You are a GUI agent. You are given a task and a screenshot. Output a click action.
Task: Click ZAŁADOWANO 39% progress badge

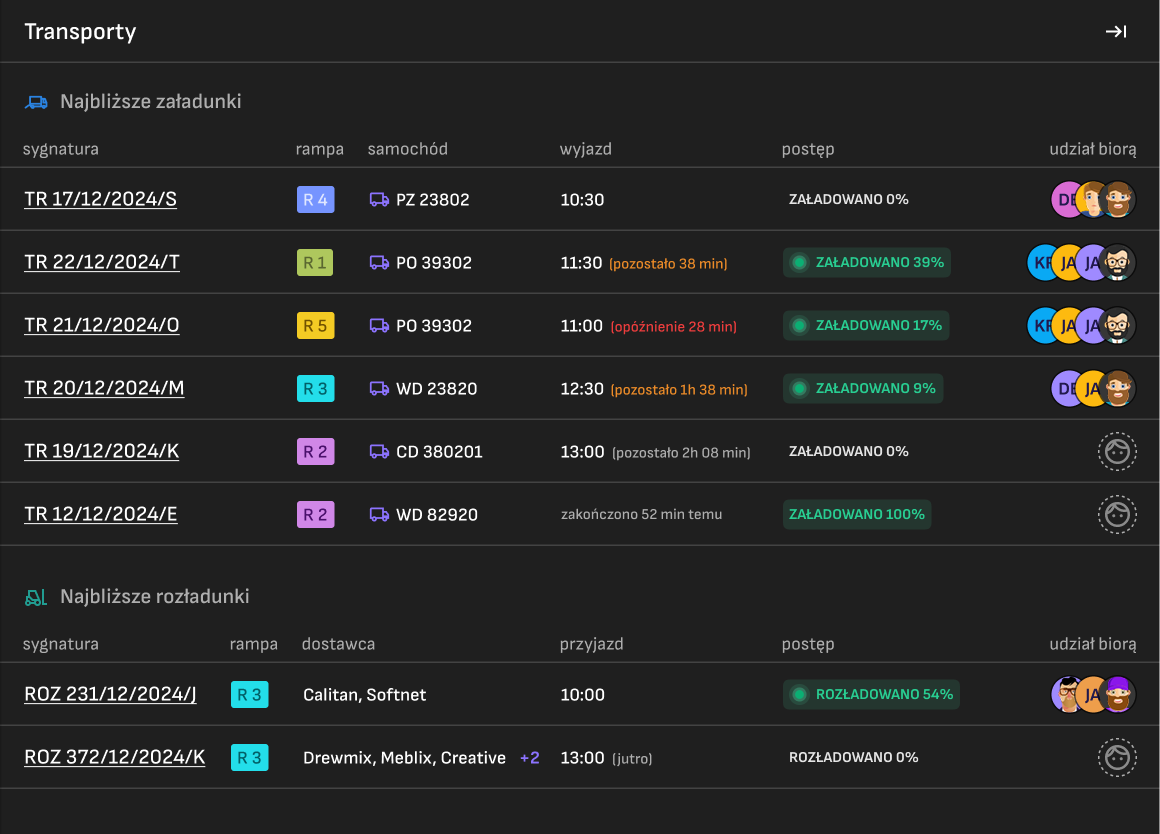(x=867, y=263)
